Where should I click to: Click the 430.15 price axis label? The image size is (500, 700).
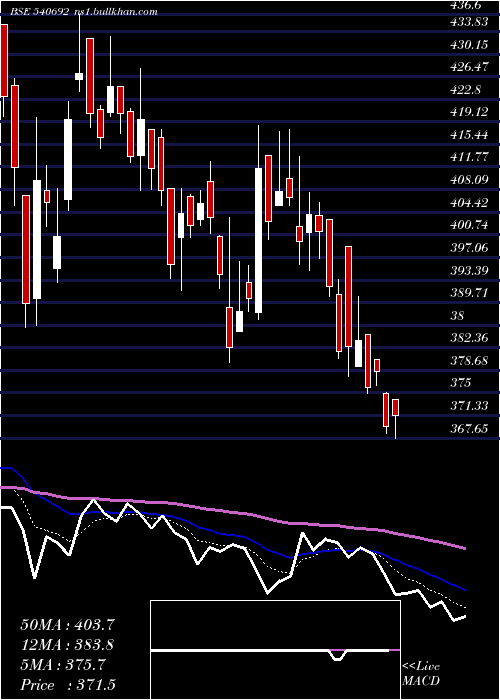(x=468, y=44)
